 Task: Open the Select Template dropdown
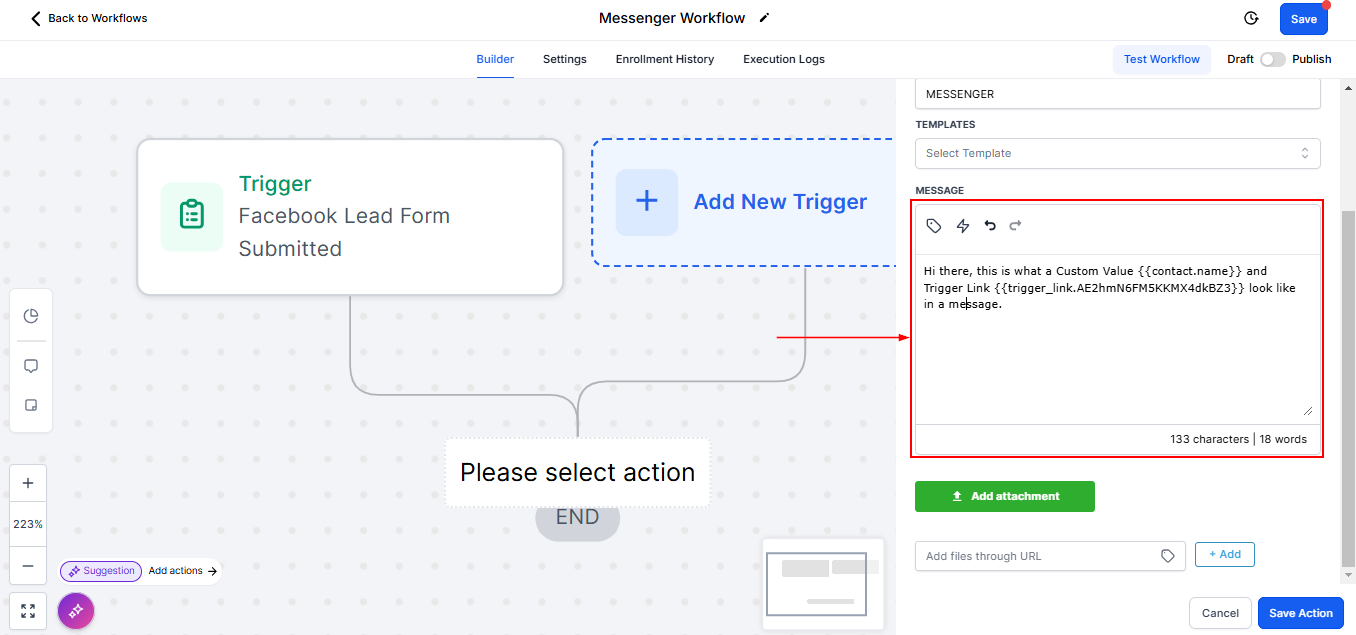click(1117, 153)
